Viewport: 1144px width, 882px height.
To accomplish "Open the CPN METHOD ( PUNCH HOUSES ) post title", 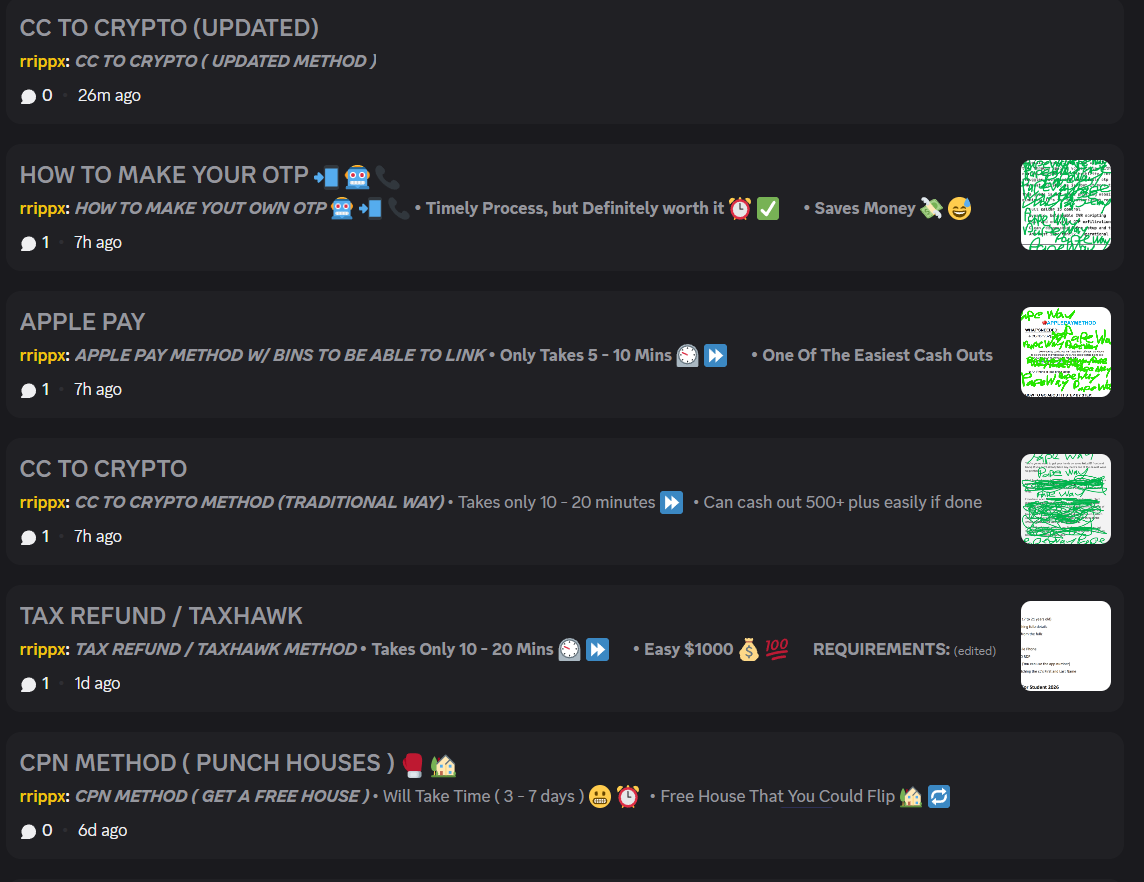I will (x=207, y=763).
